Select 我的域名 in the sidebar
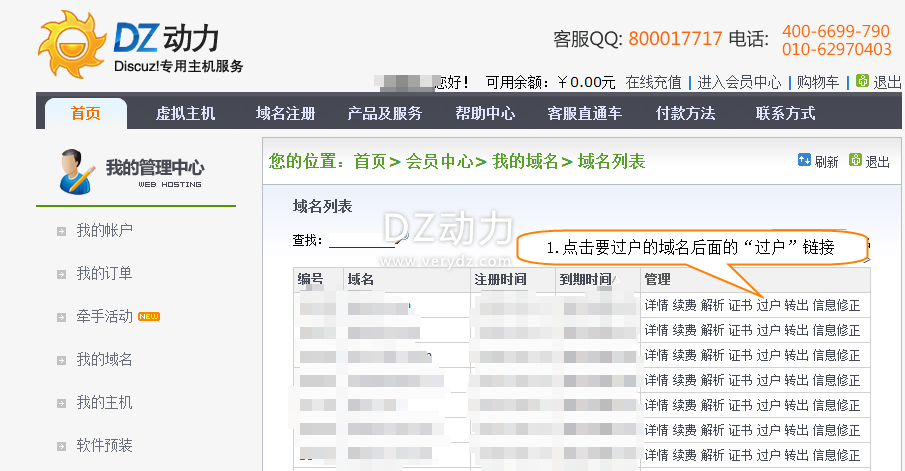This screenshot has height=471, width=905. tap(104, 360)
